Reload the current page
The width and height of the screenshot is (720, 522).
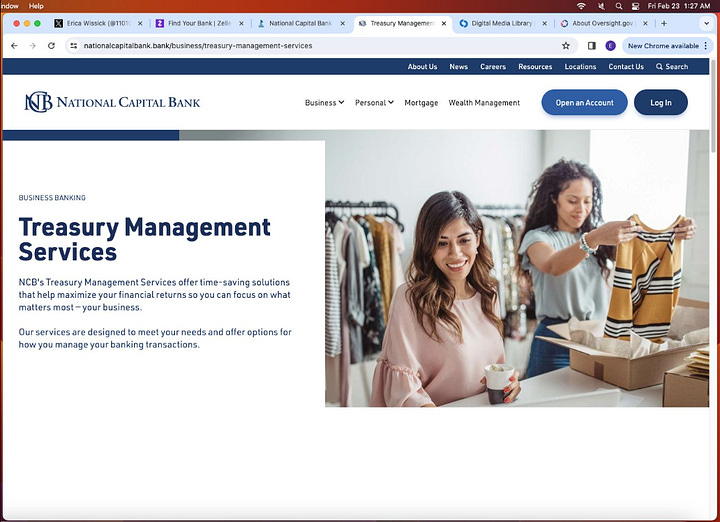tap(51, 46)
